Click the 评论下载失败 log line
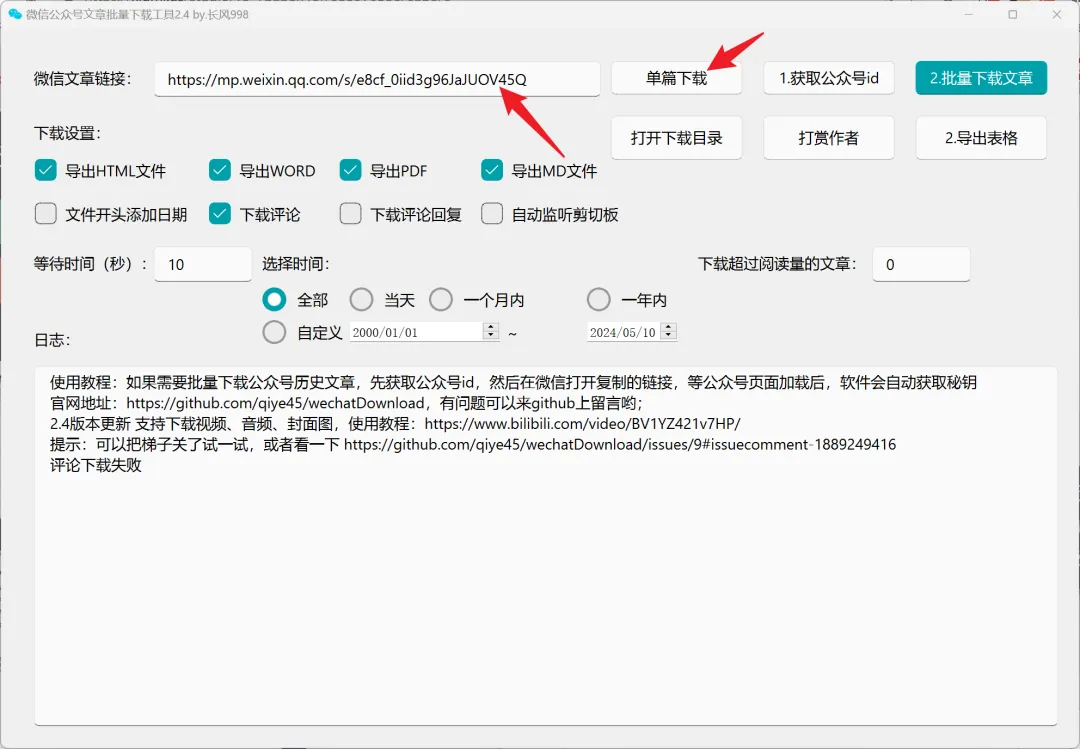The width and height of the screenshot is (1080, 749). tap(96, 465)
